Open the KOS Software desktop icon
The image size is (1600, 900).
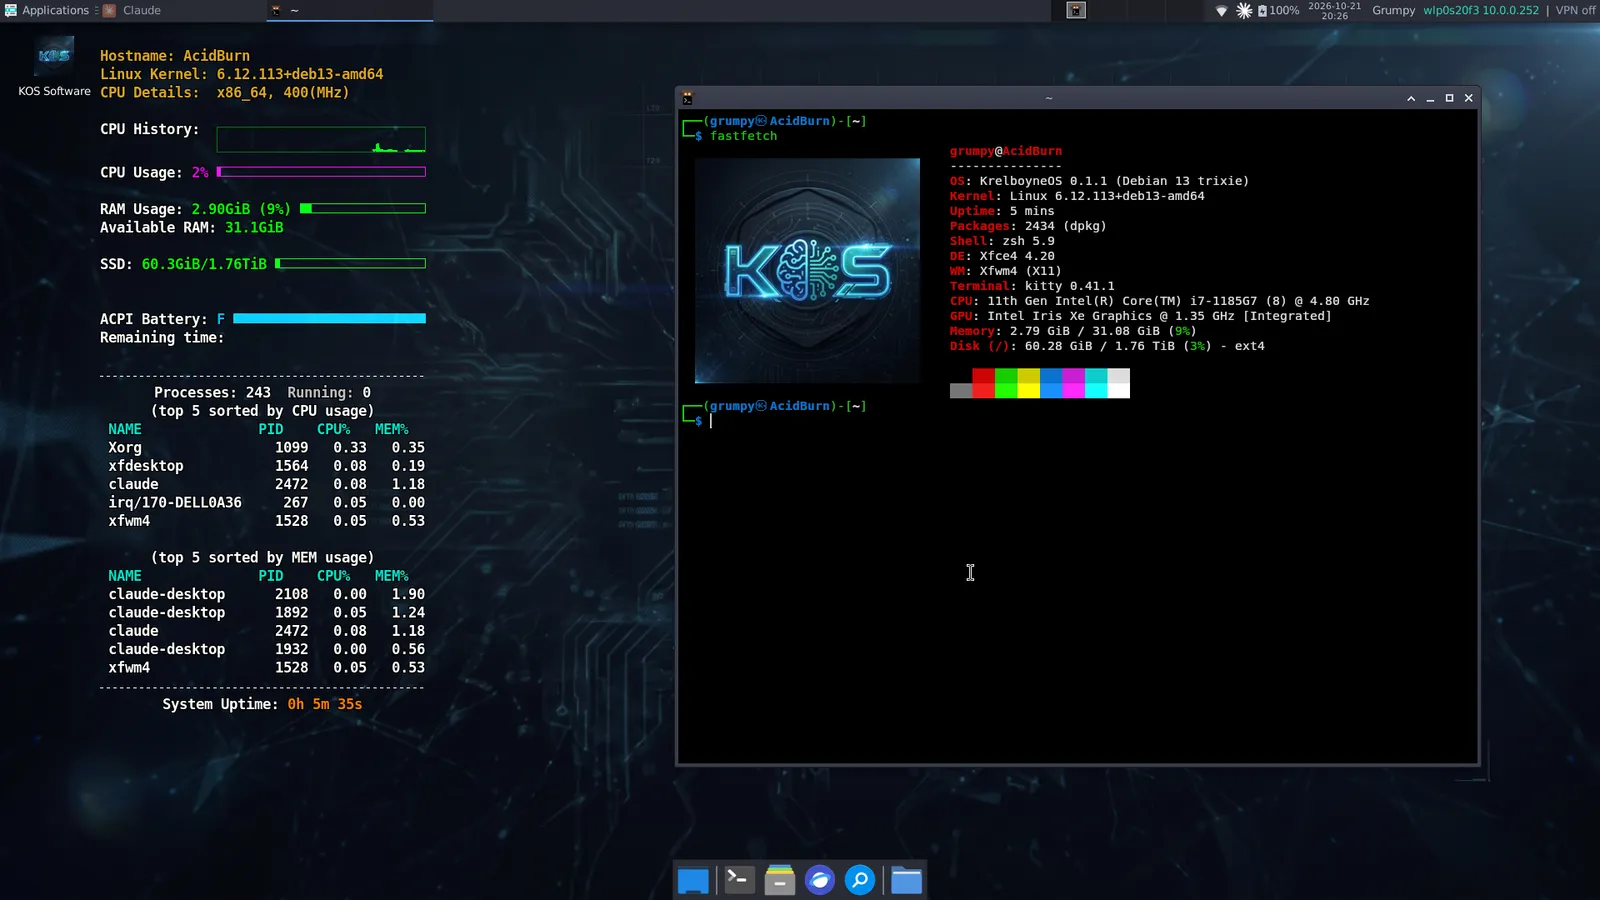54,68
